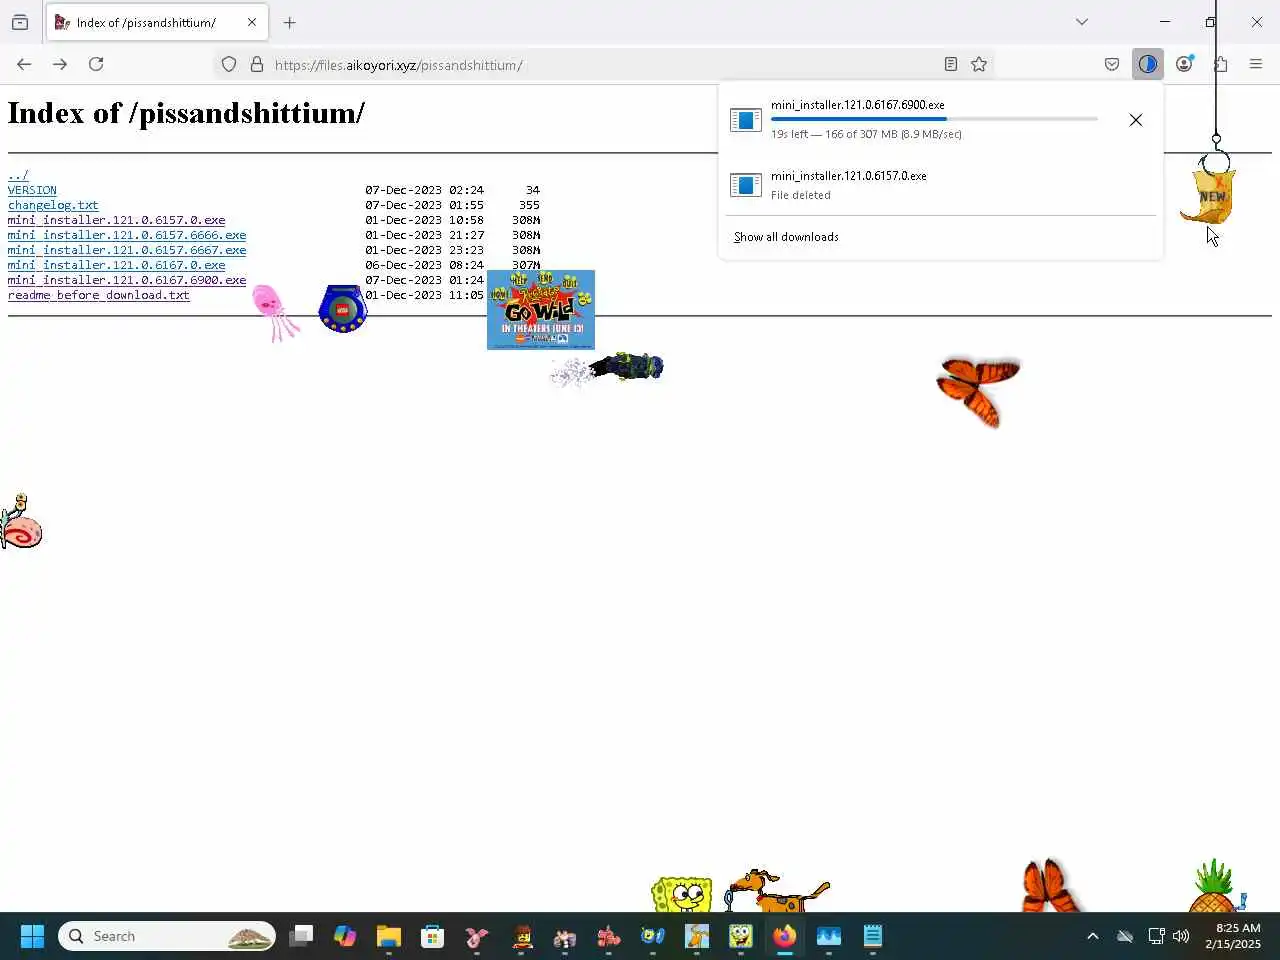
Task: Download mini_installer.121.0.6167.0.exe link
Action: (x=116, y=265)
